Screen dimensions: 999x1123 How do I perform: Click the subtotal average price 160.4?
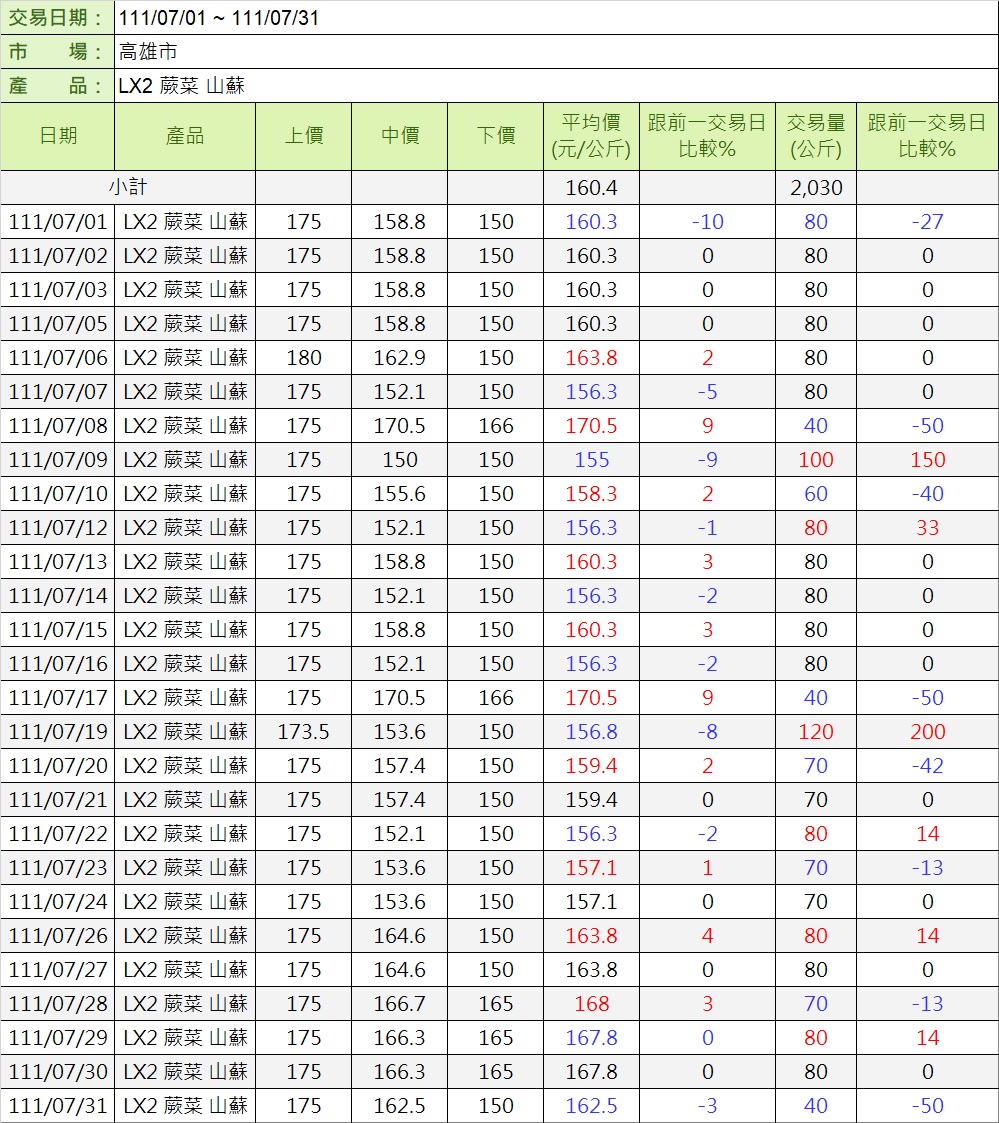coord(591,188)
